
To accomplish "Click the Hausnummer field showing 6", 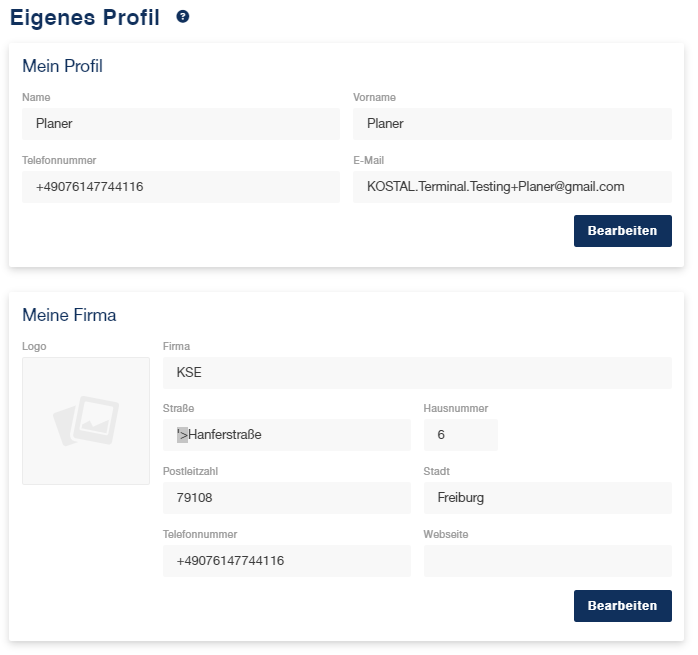I will pos(461,435).
